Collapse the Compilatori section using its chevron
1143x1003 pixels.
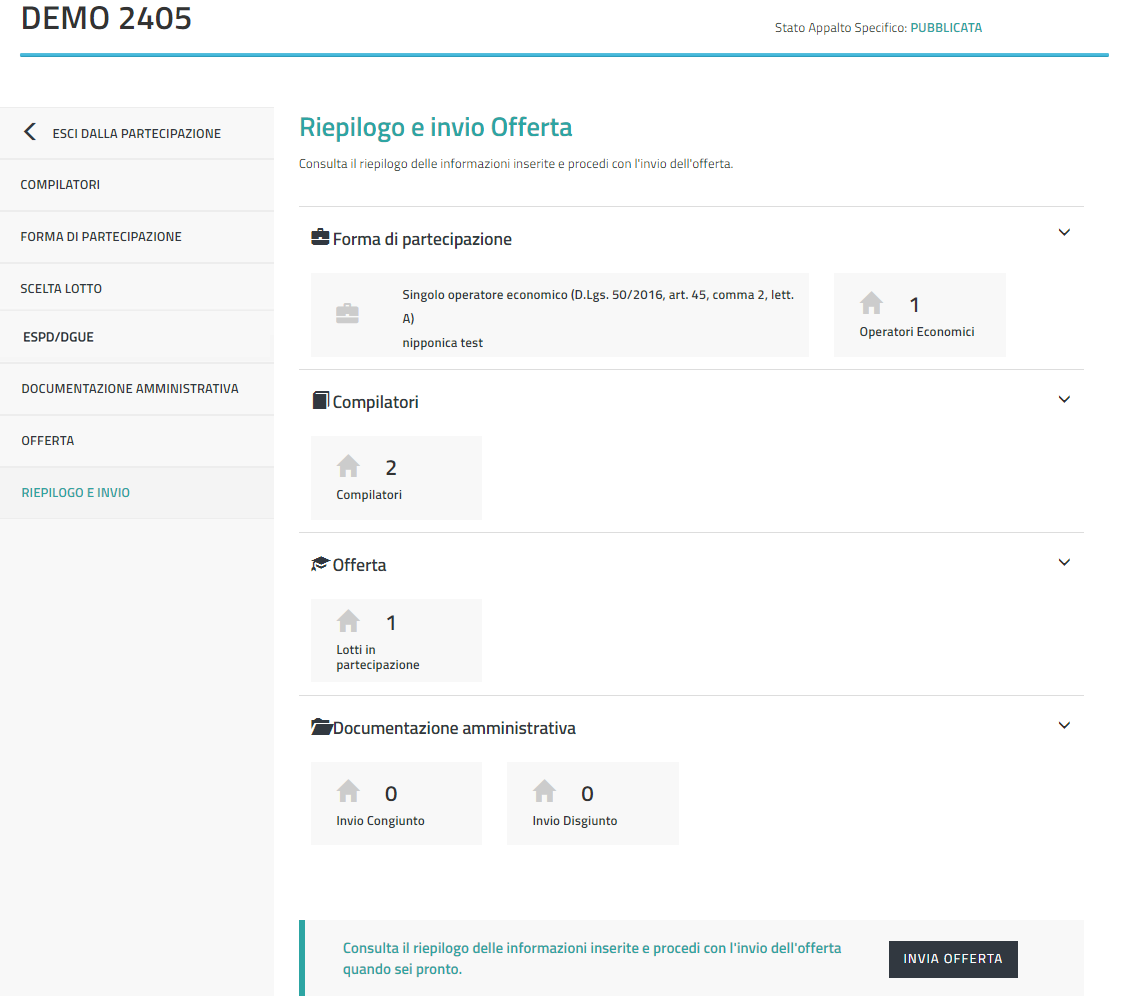pos(1064,399)
